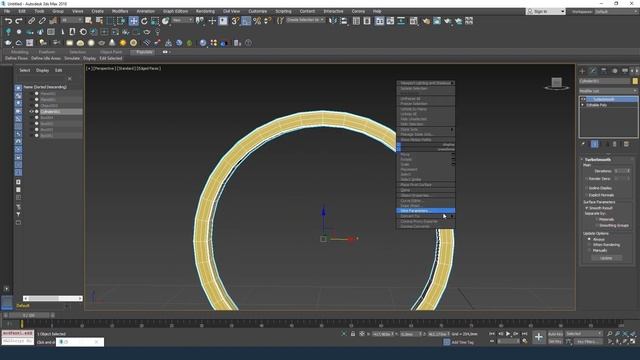Activate the Select and Uniform Scale tool

point(155,21)
